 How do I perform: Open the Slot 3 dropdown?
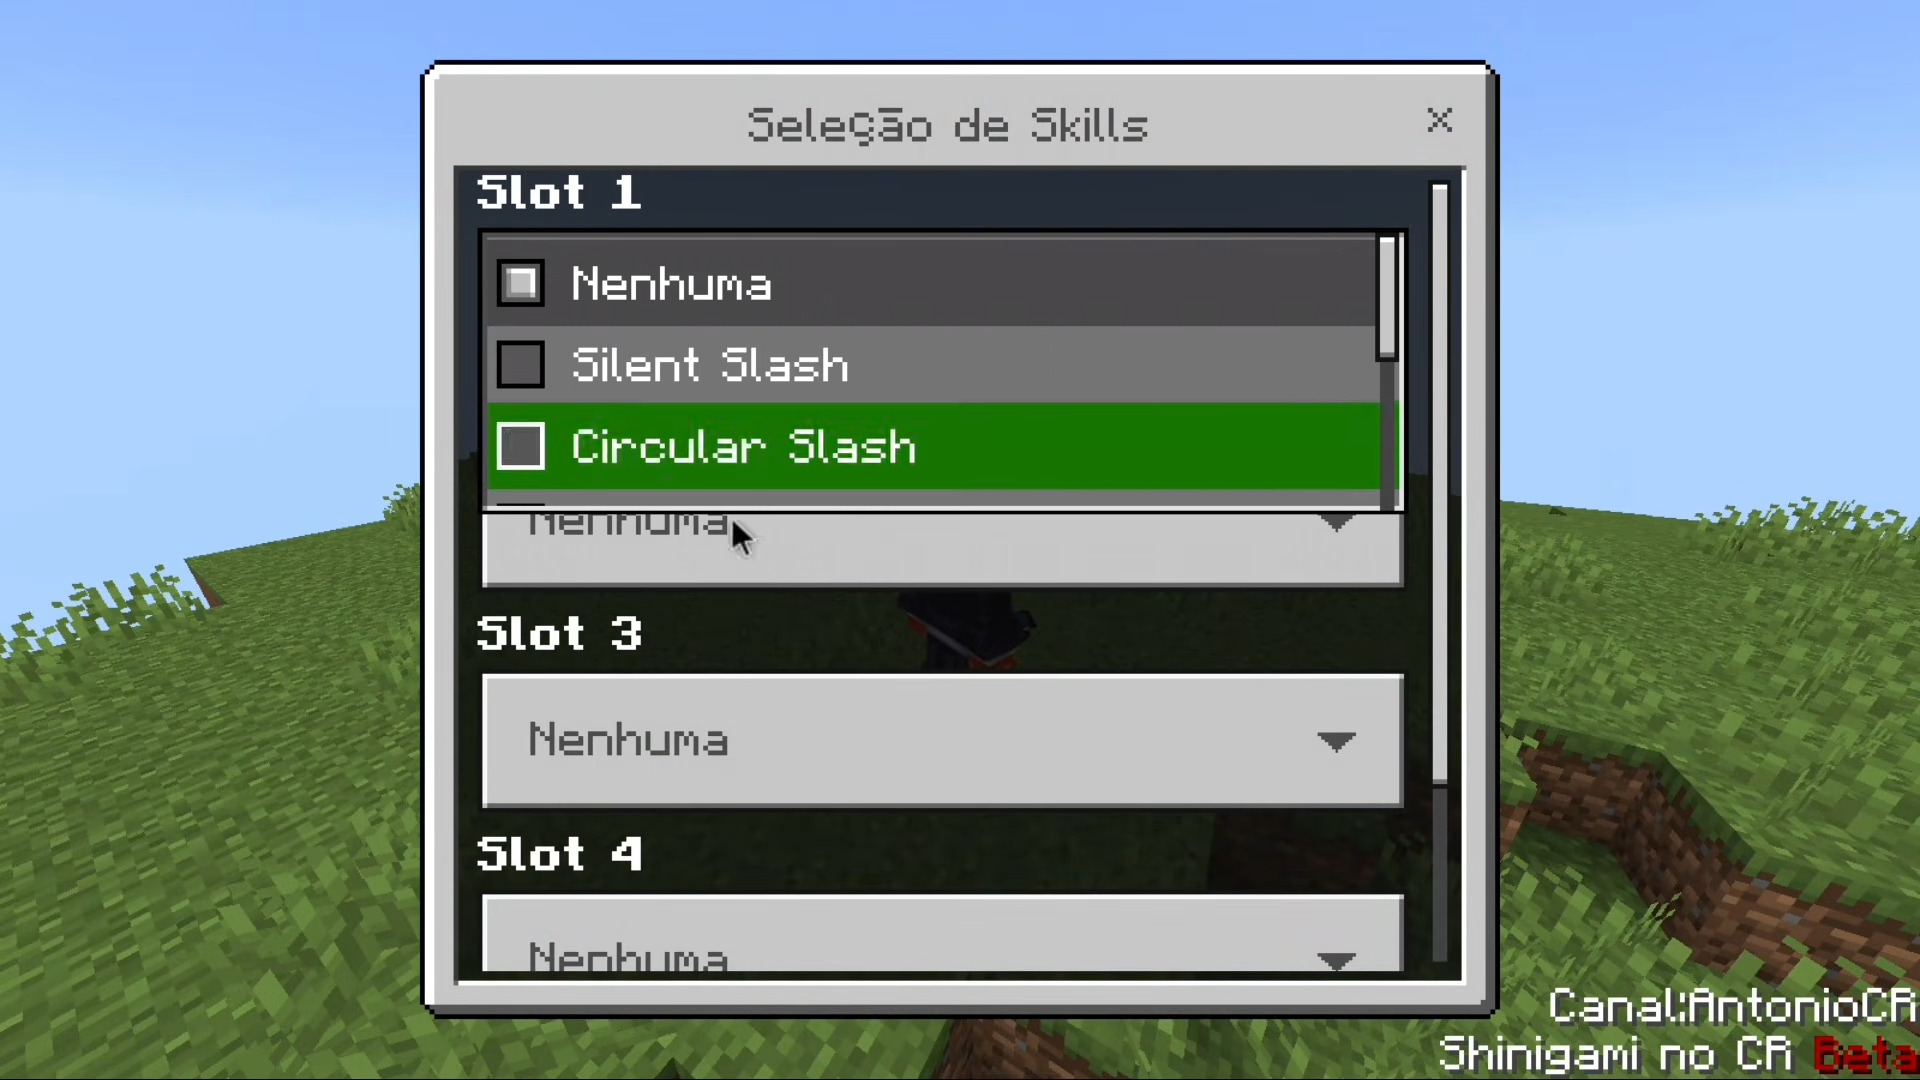coord(943,741)
